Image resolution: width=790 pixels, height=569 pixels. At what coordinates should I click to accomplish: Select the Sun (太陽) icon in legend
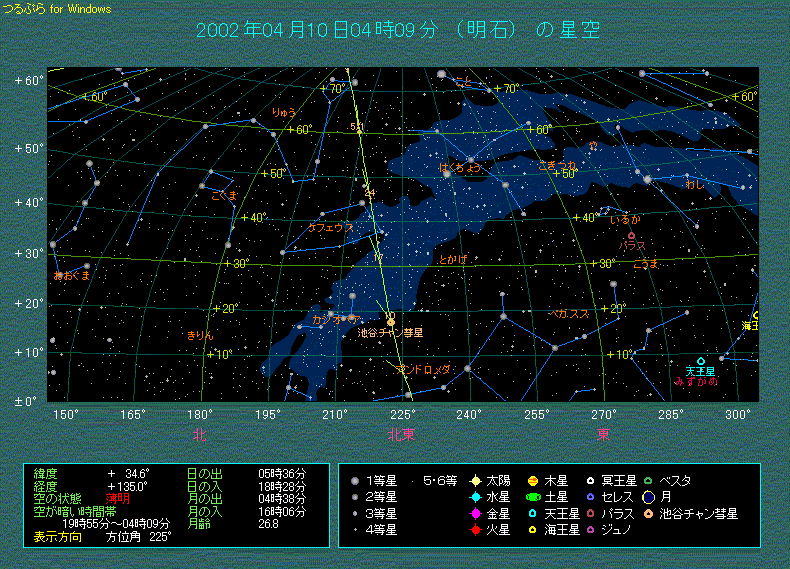(x=477, y=481)
